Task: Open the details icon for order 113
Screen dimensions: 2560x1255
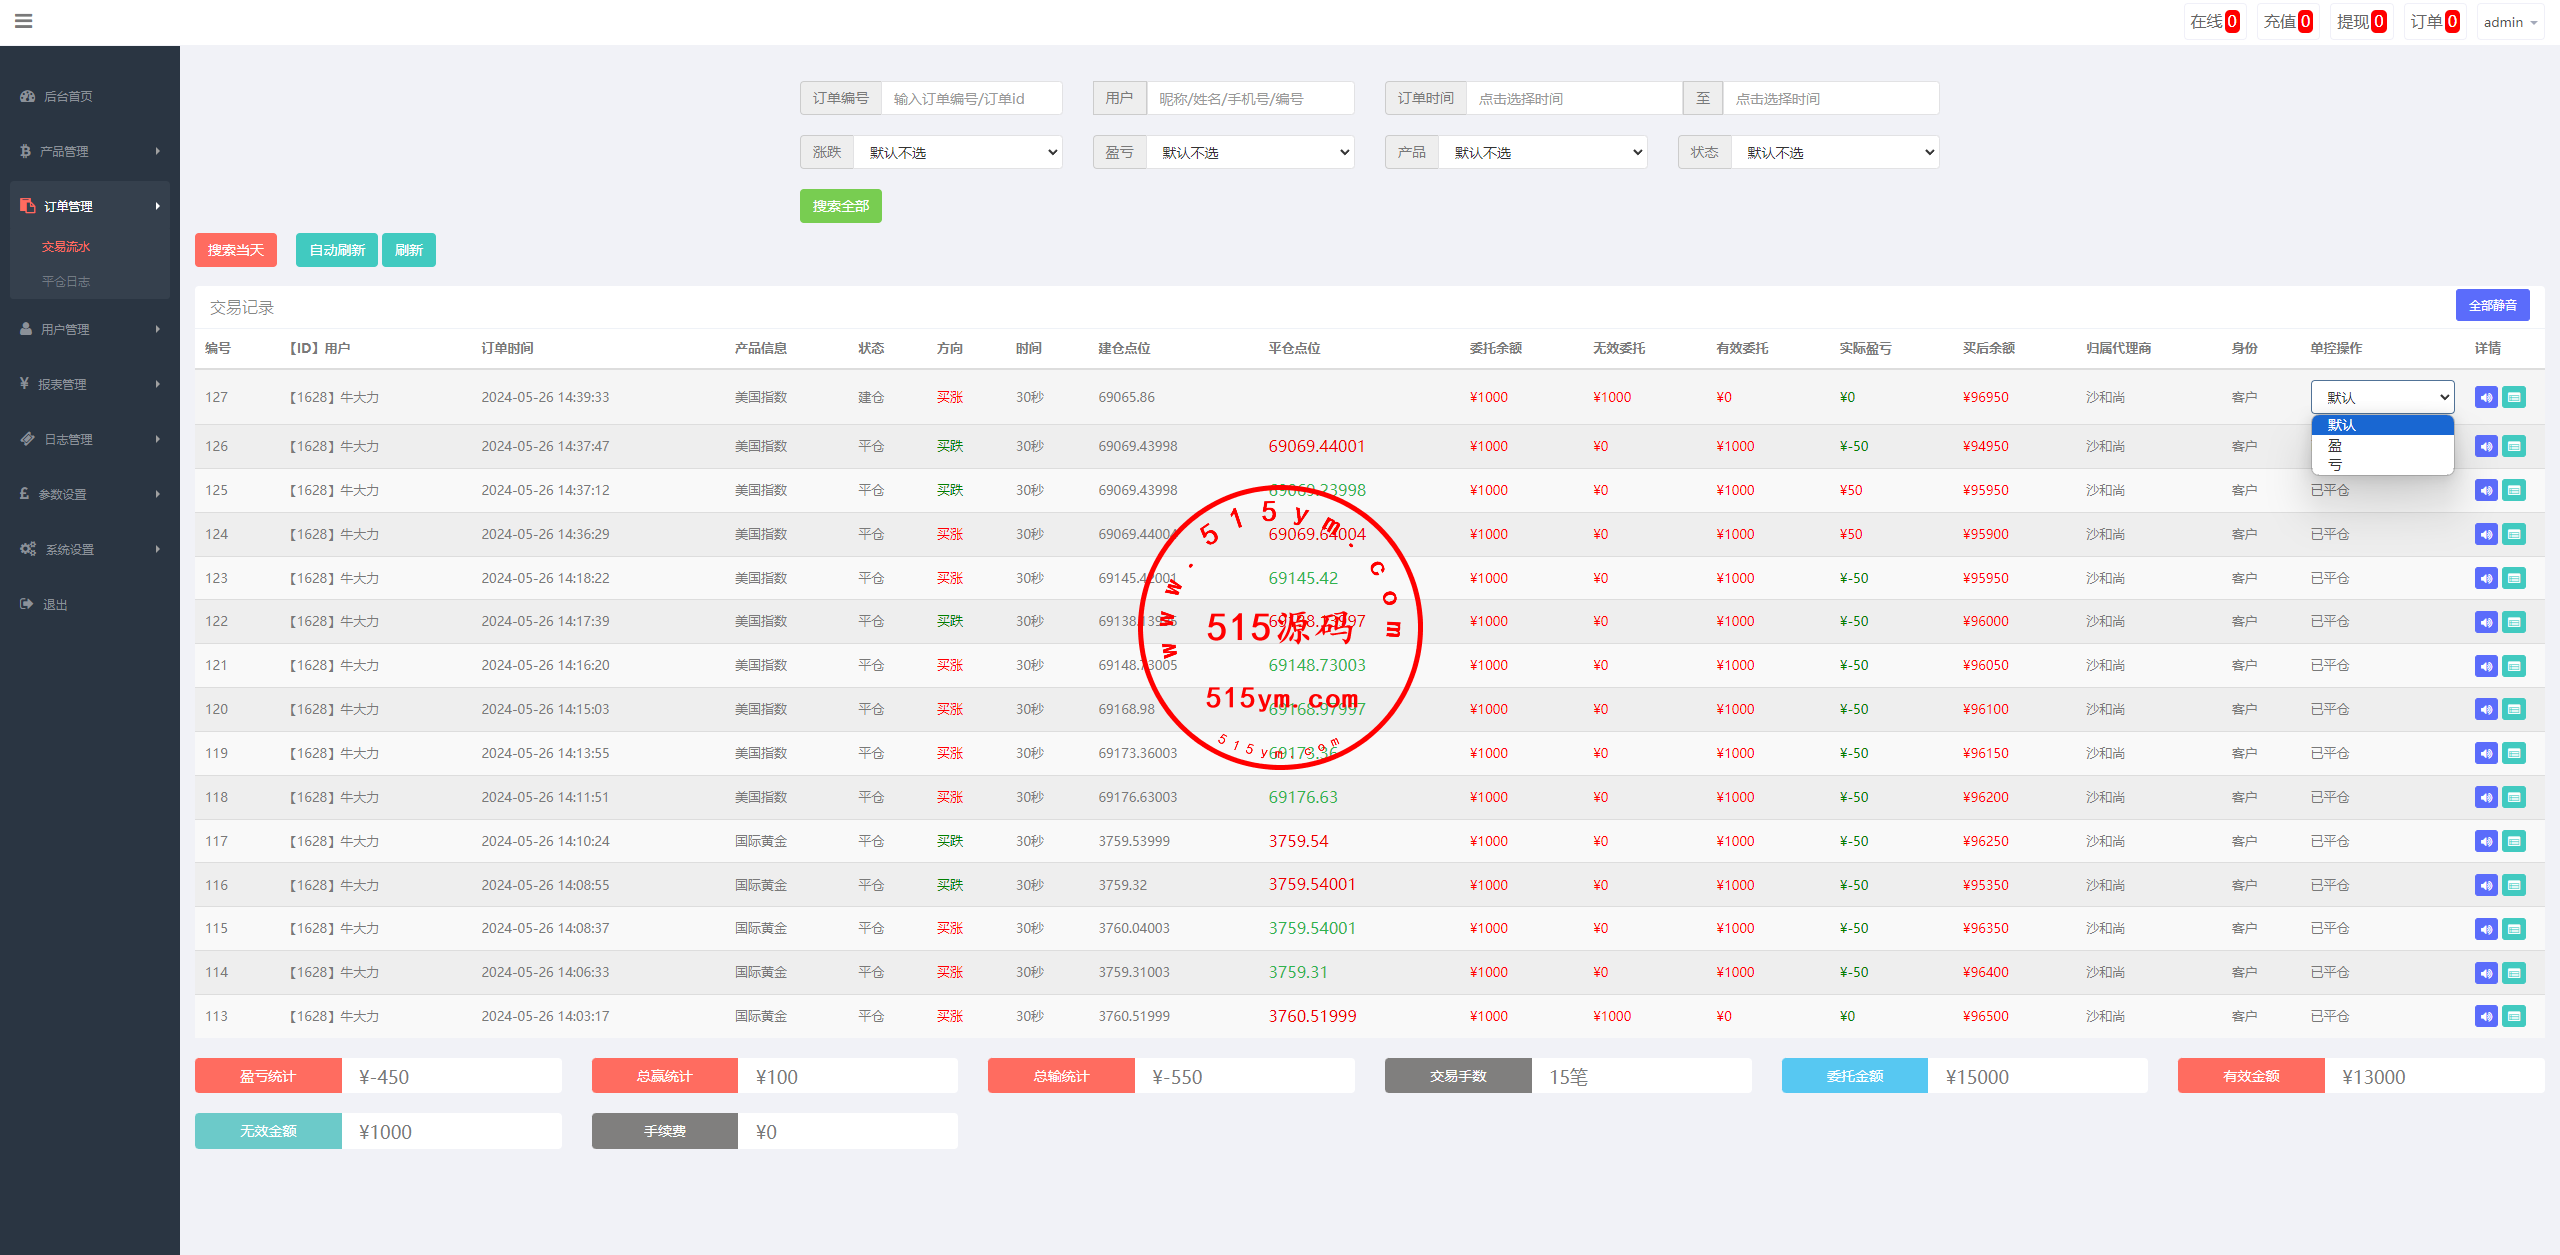Action: 2514,1017
